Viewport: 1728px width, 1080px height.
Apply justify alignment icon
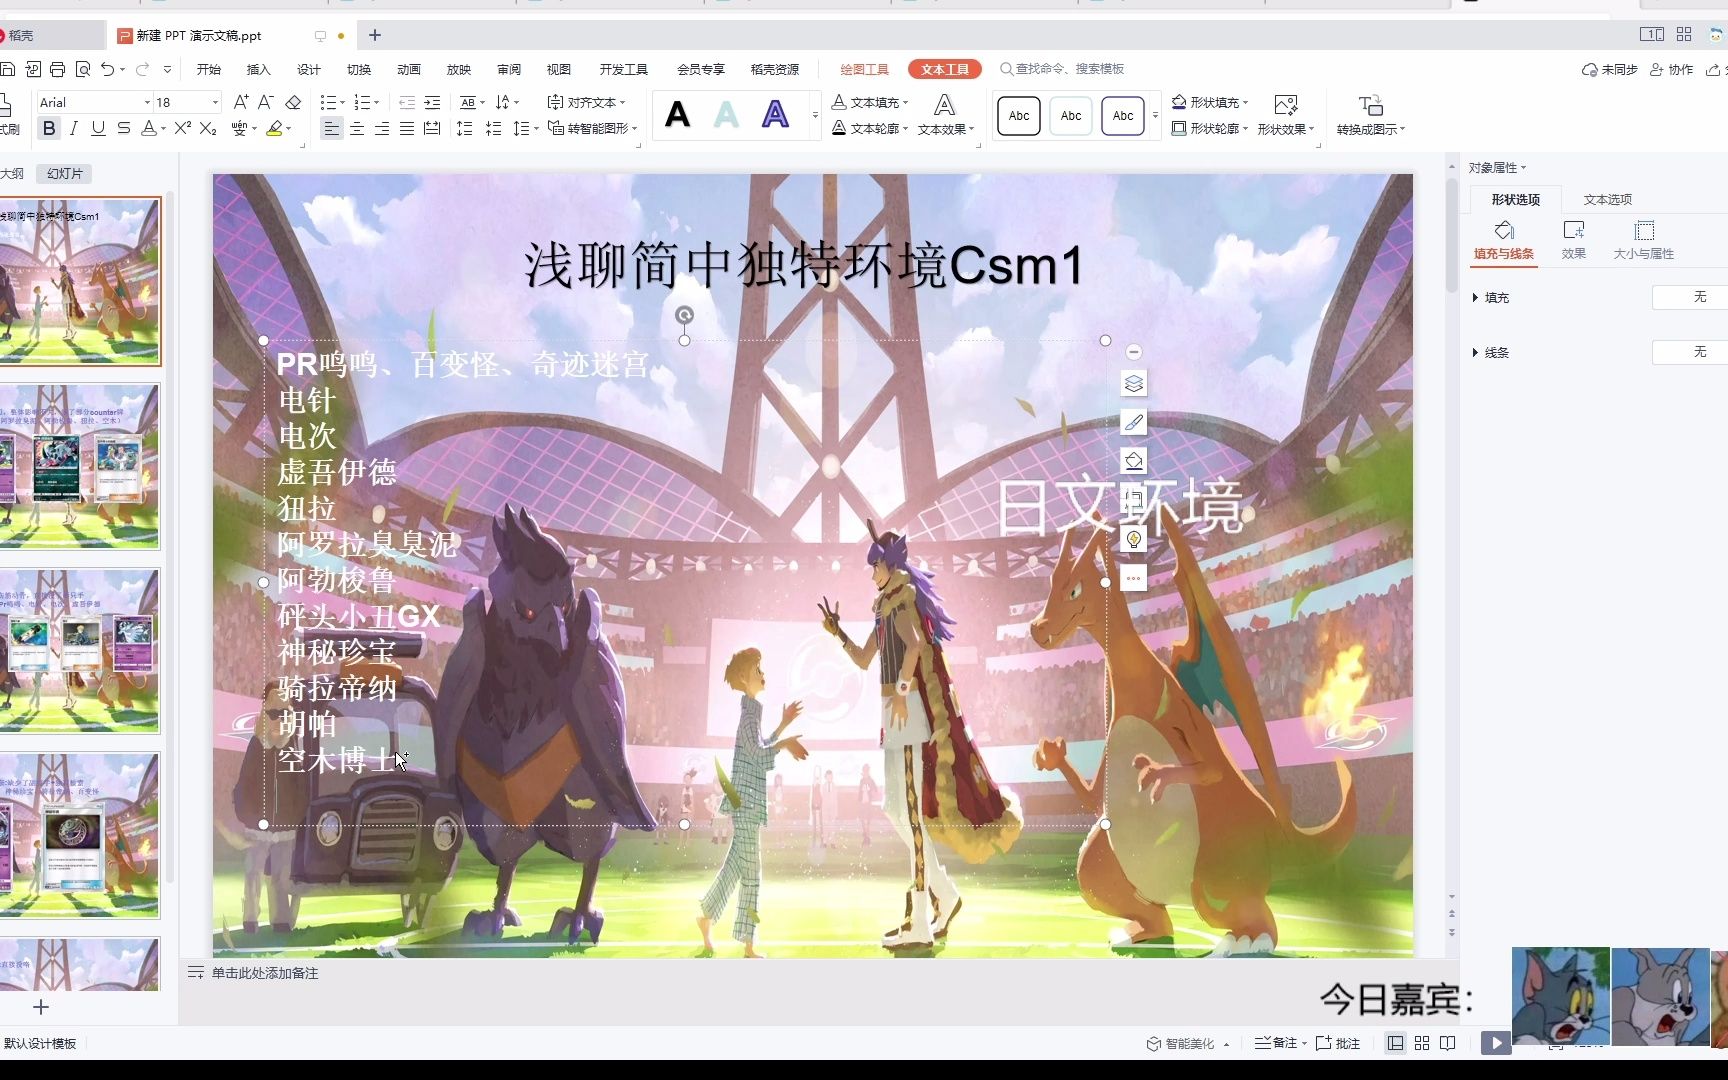point(407,128)
